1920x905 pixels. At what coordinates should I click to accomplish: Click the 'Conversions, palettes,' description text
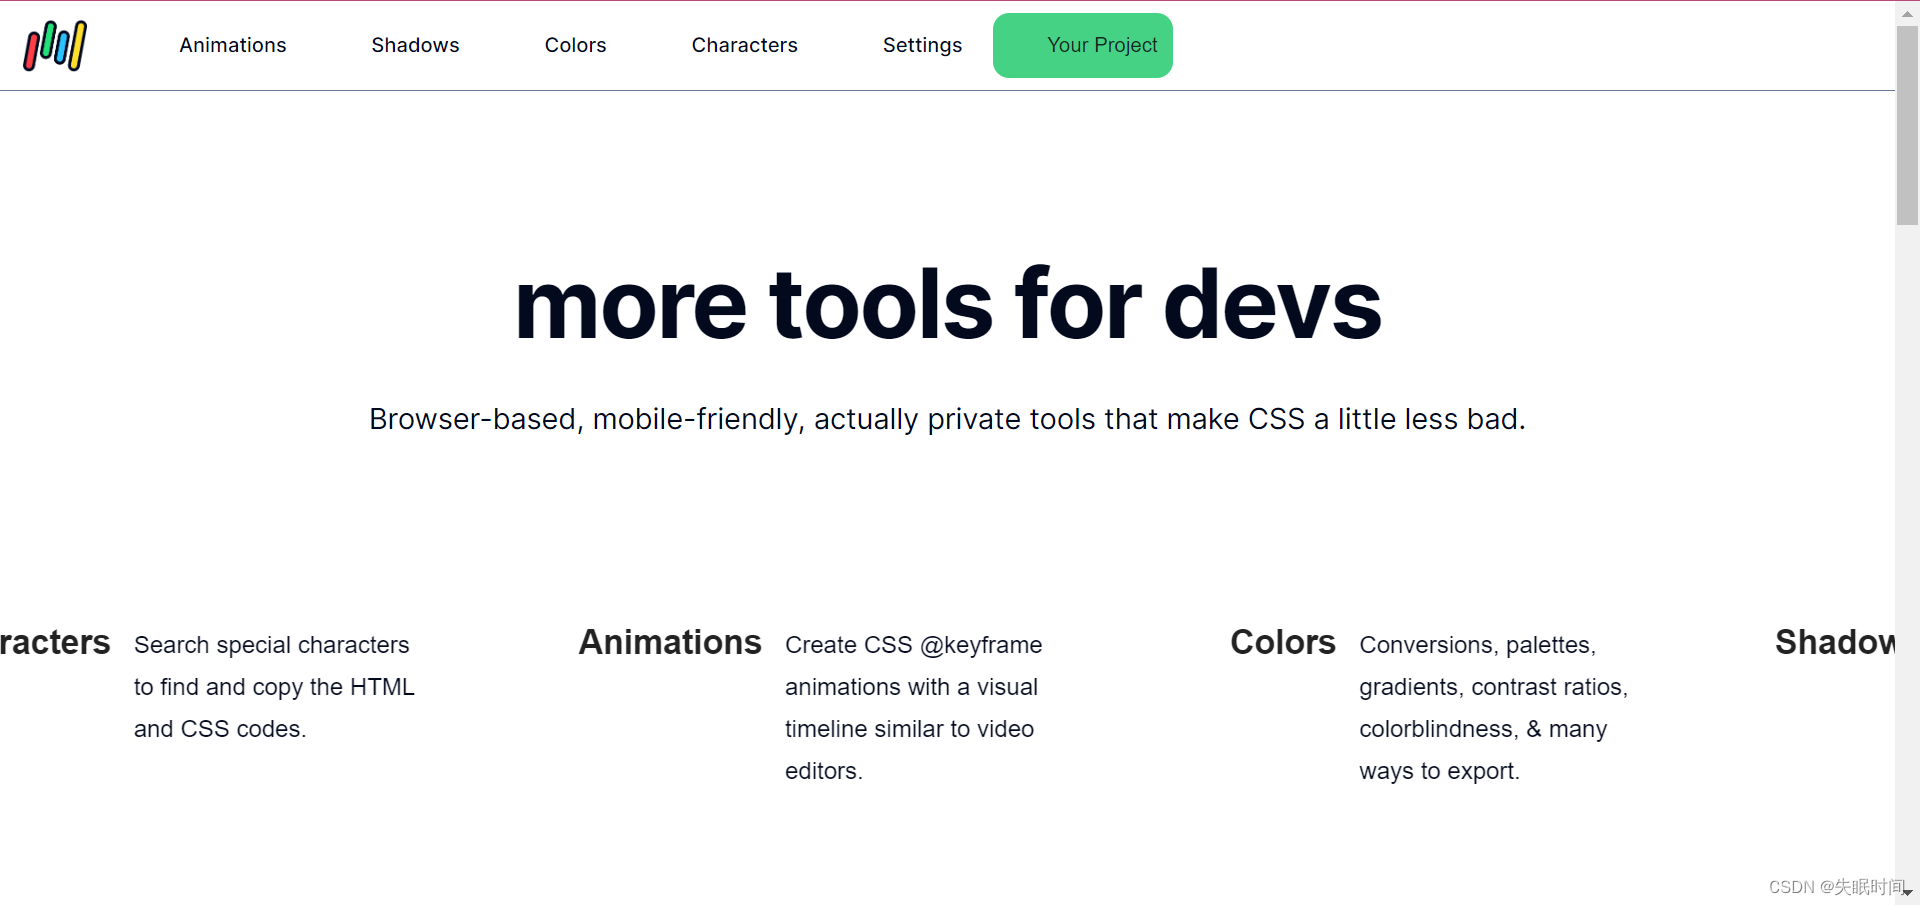[1494, 708]
